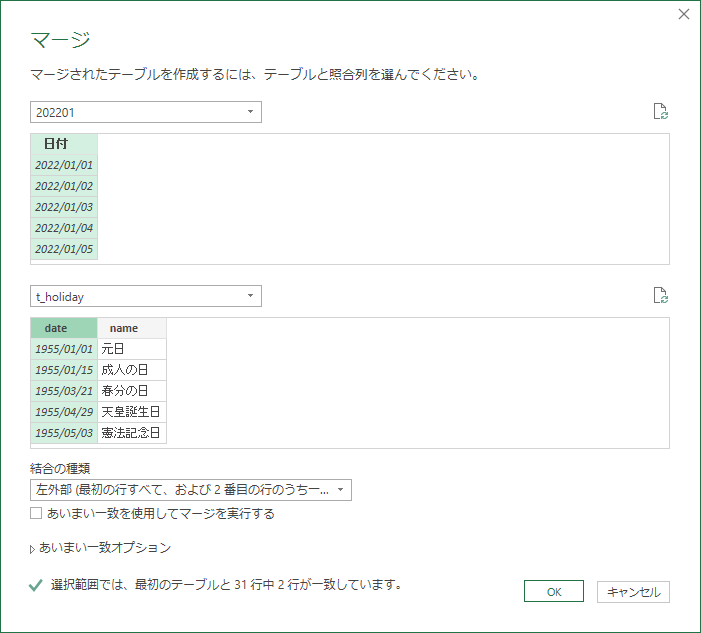Close the マージ dialog with X
701x633 pixels.
click(x=684, y=14)
